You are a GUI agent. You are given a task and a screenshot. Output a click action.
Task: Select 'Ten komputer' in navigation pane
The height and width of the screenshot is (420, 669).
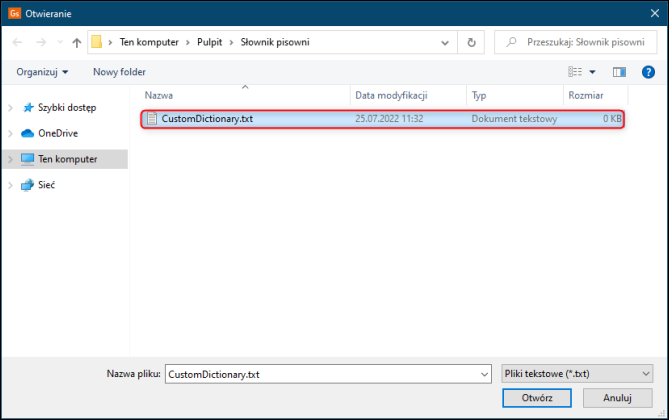coord(67,159)
